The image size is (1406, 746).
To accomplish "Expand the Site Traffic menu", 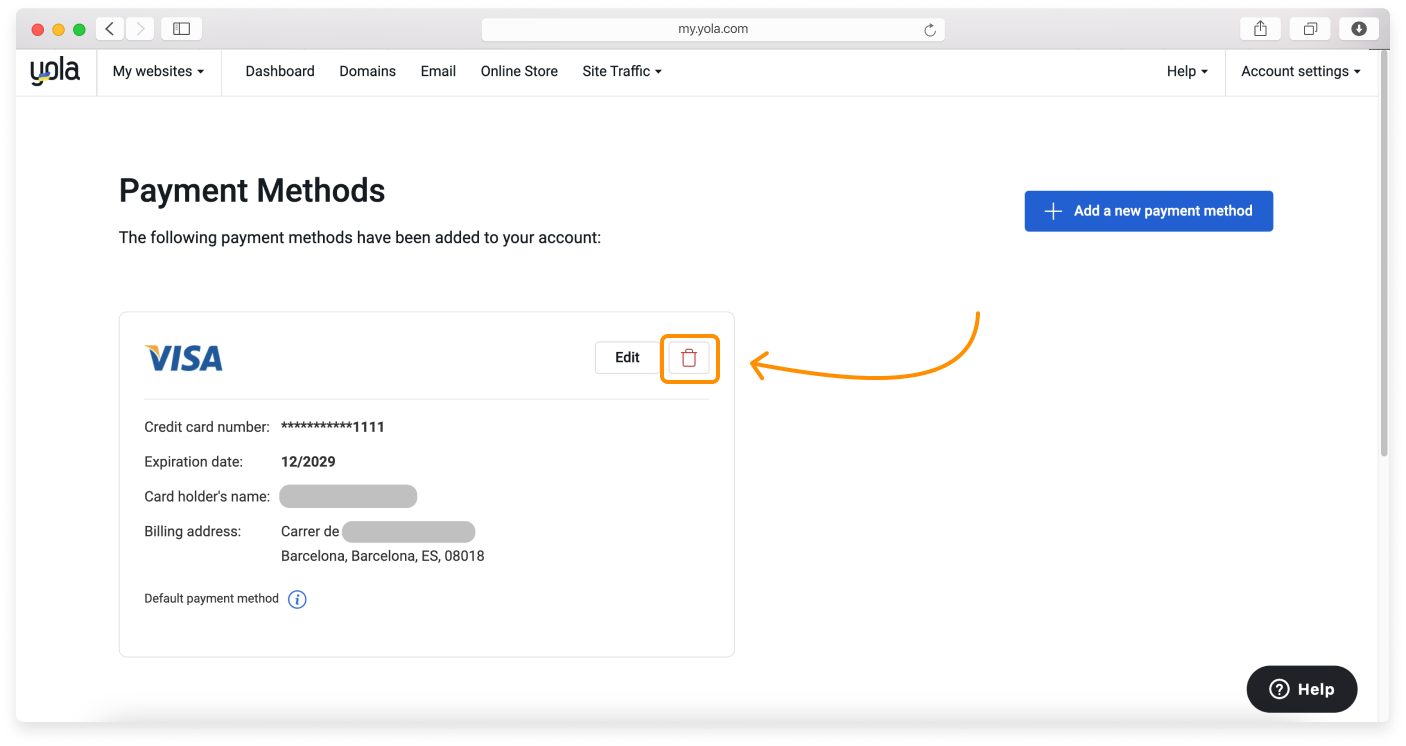I will pyautogui.click(x=621, y=71).
